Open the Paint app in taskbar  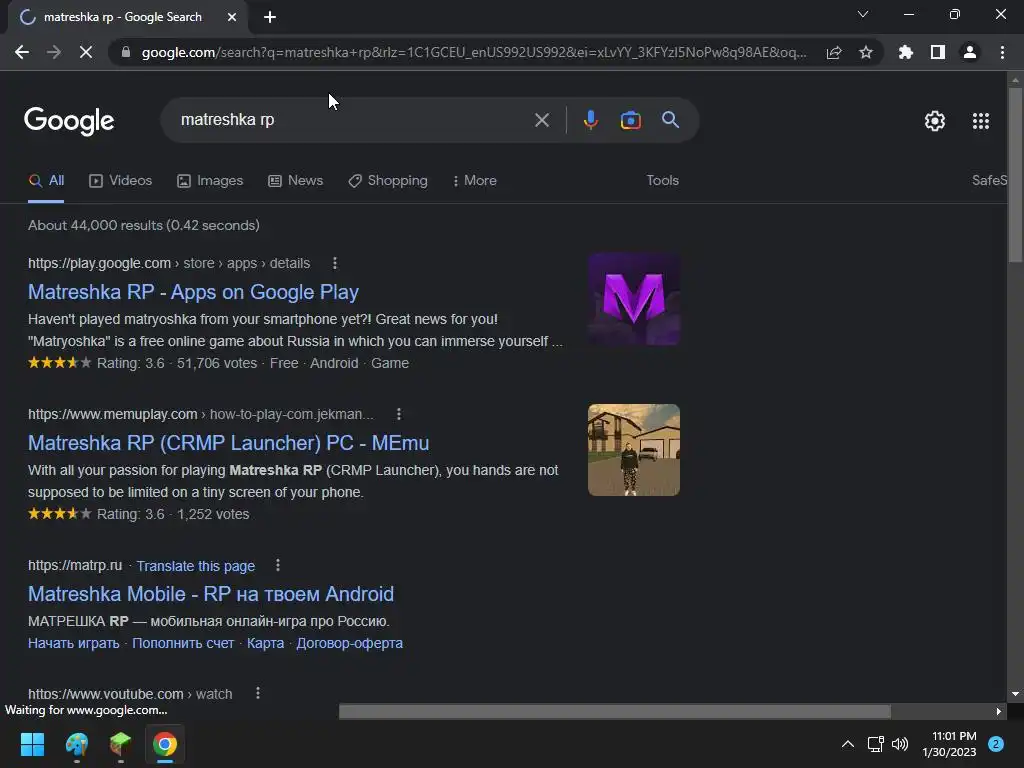76,744
